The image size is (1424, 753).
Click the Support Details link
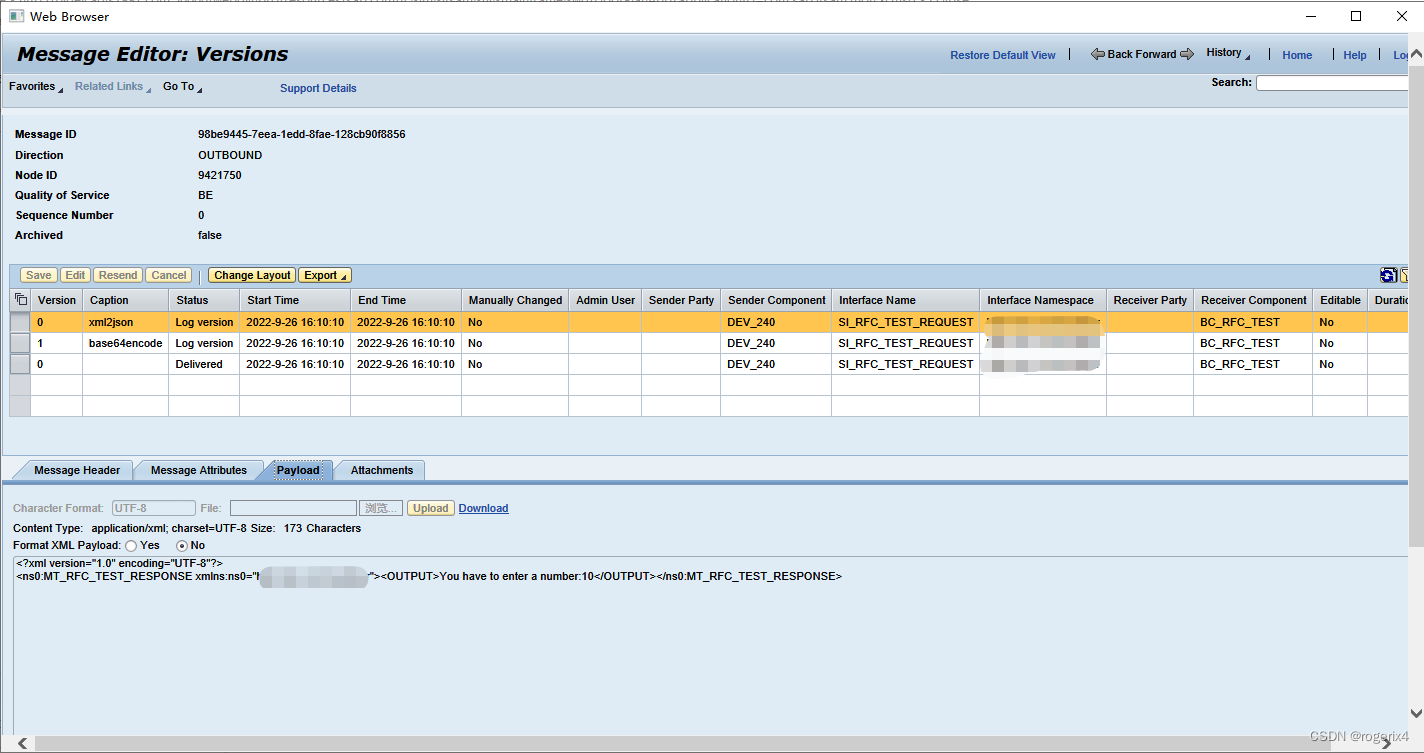click(318, 88)
